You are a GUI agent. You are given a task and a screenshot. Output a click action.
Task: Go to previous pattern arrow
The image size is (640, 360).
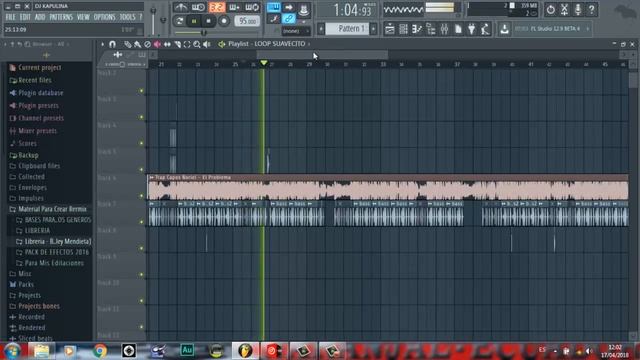click(321, 29)
